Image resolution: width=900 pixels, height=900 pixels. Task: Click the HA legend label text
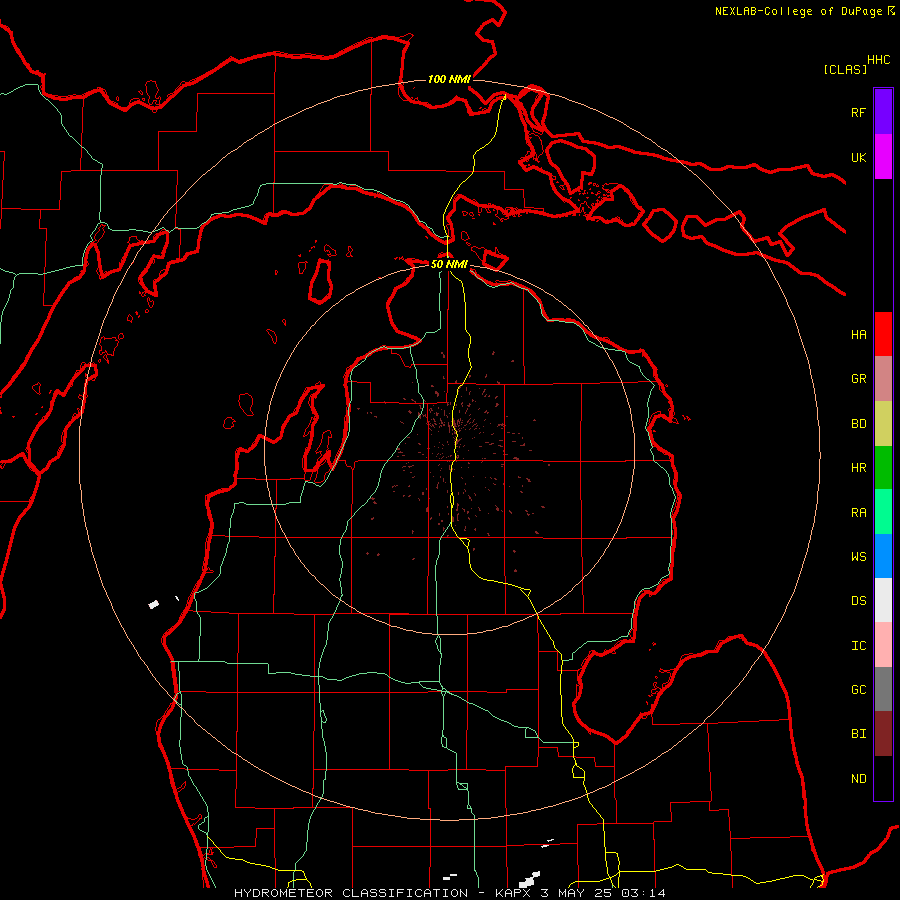click(858, 334)
